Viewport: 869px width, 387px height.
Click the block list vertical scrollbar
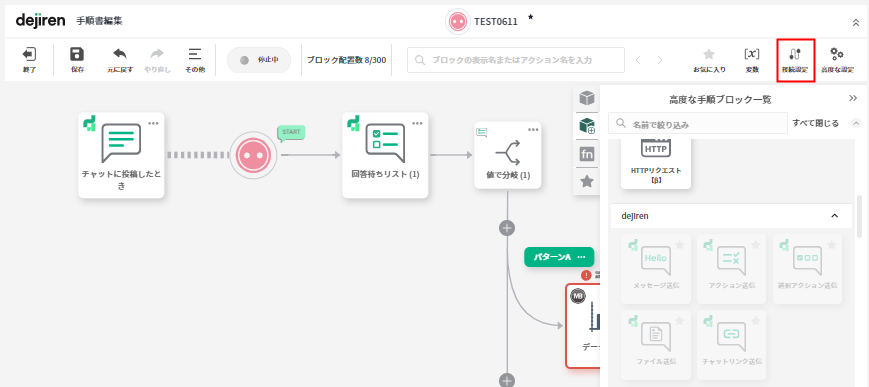tap(859, 217)
